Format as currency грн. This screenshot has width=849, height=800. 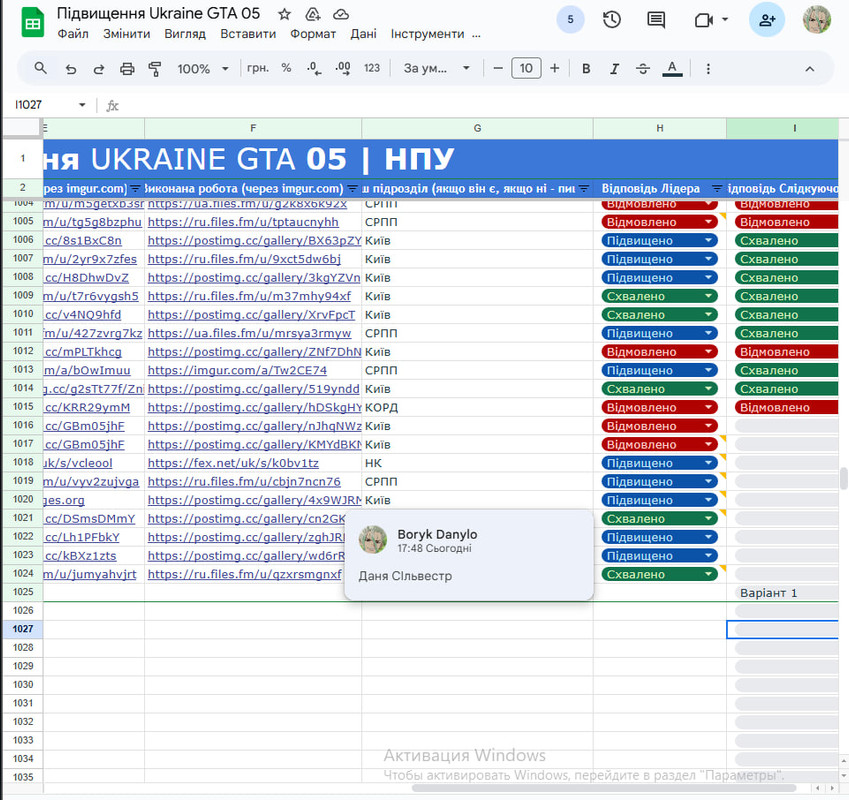click(258, 68)
